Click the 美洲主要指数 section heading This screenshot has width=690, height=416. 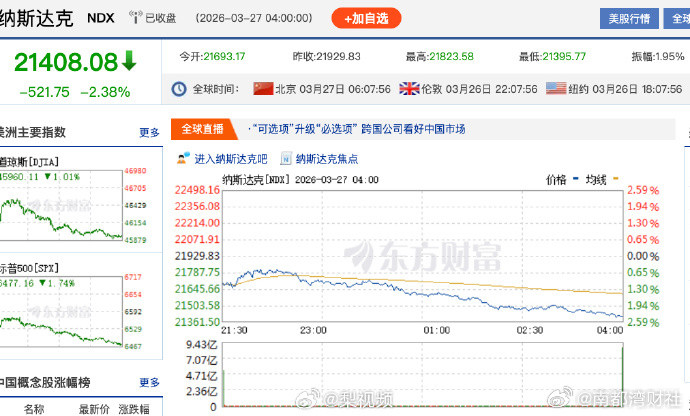[33, 132]
